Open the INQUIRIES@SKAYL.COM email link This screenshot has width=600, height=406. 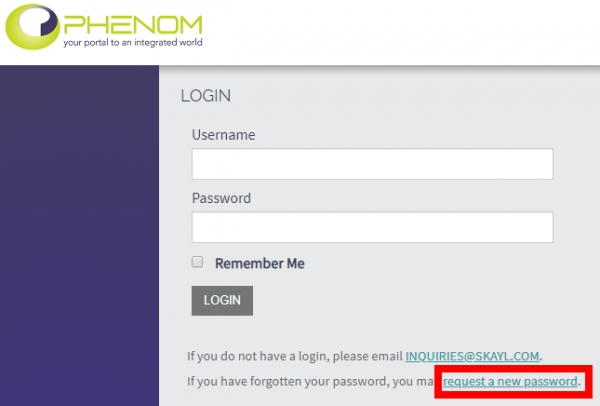pos(472,356)
